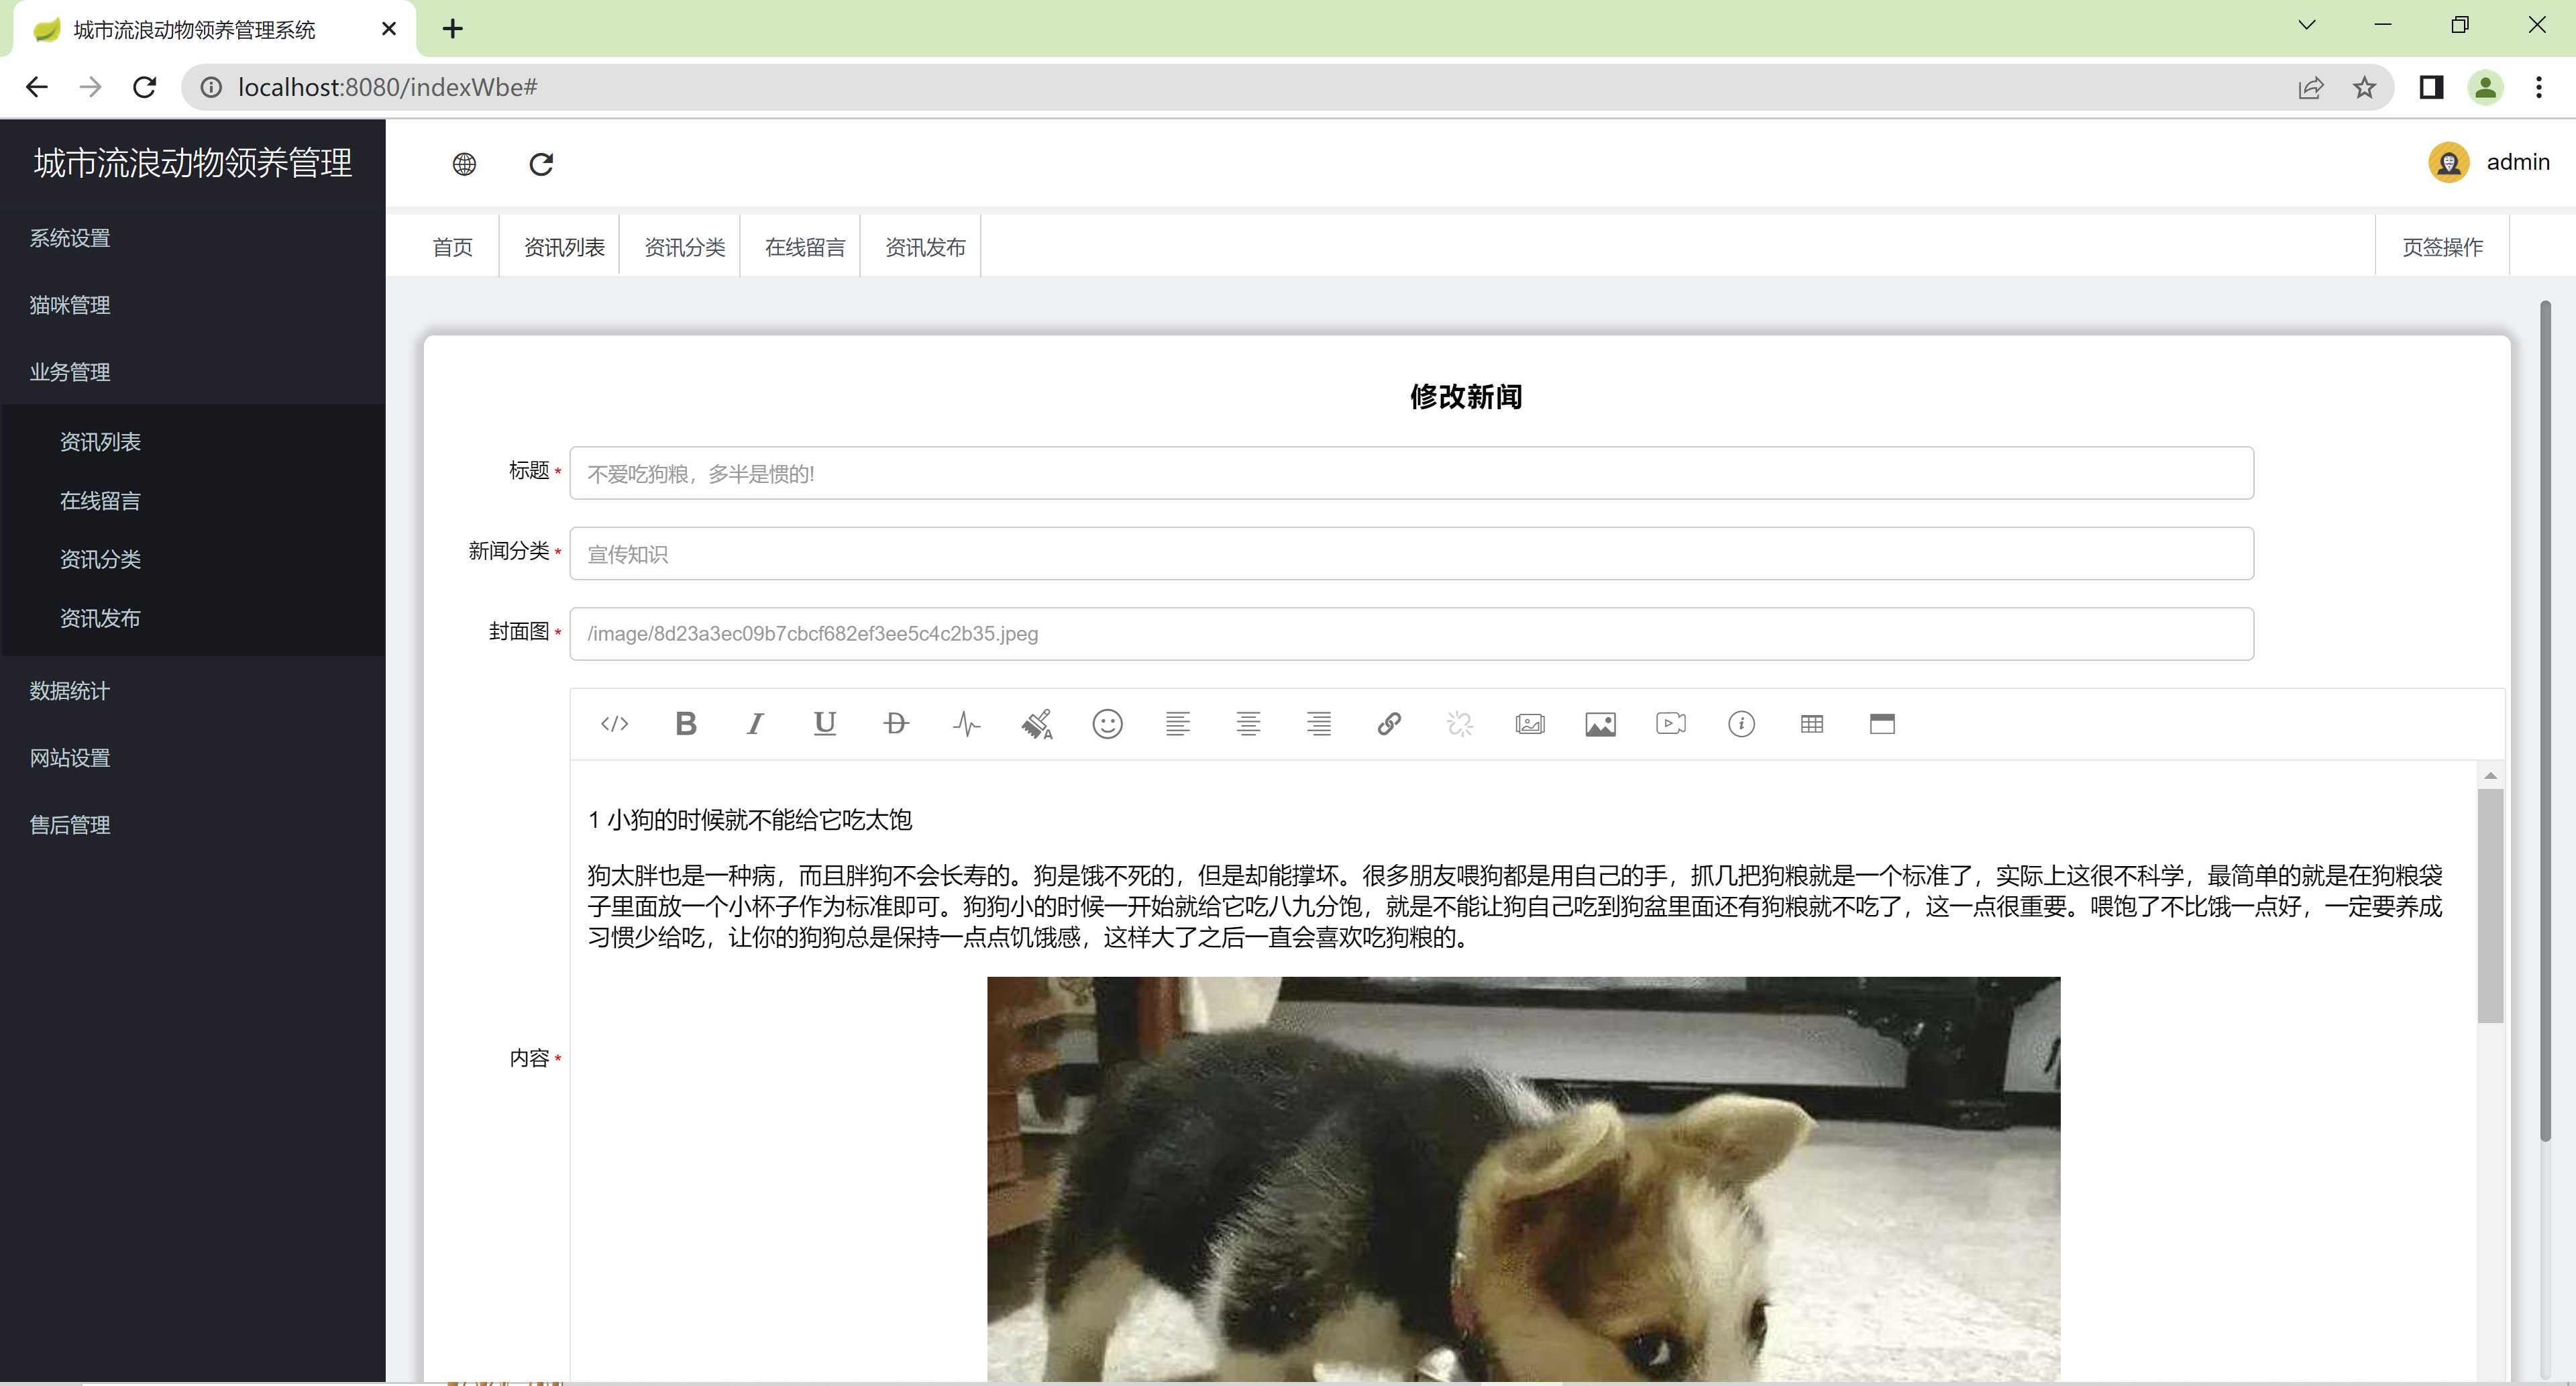Go back in browser history
Image resolution: width=2576 pixels, height=1386 pixels.
tap(37, 88)
